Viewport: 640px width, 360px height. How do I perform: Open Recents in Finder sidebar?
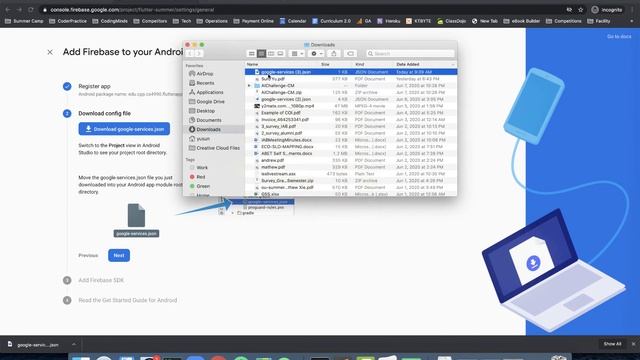205,83
